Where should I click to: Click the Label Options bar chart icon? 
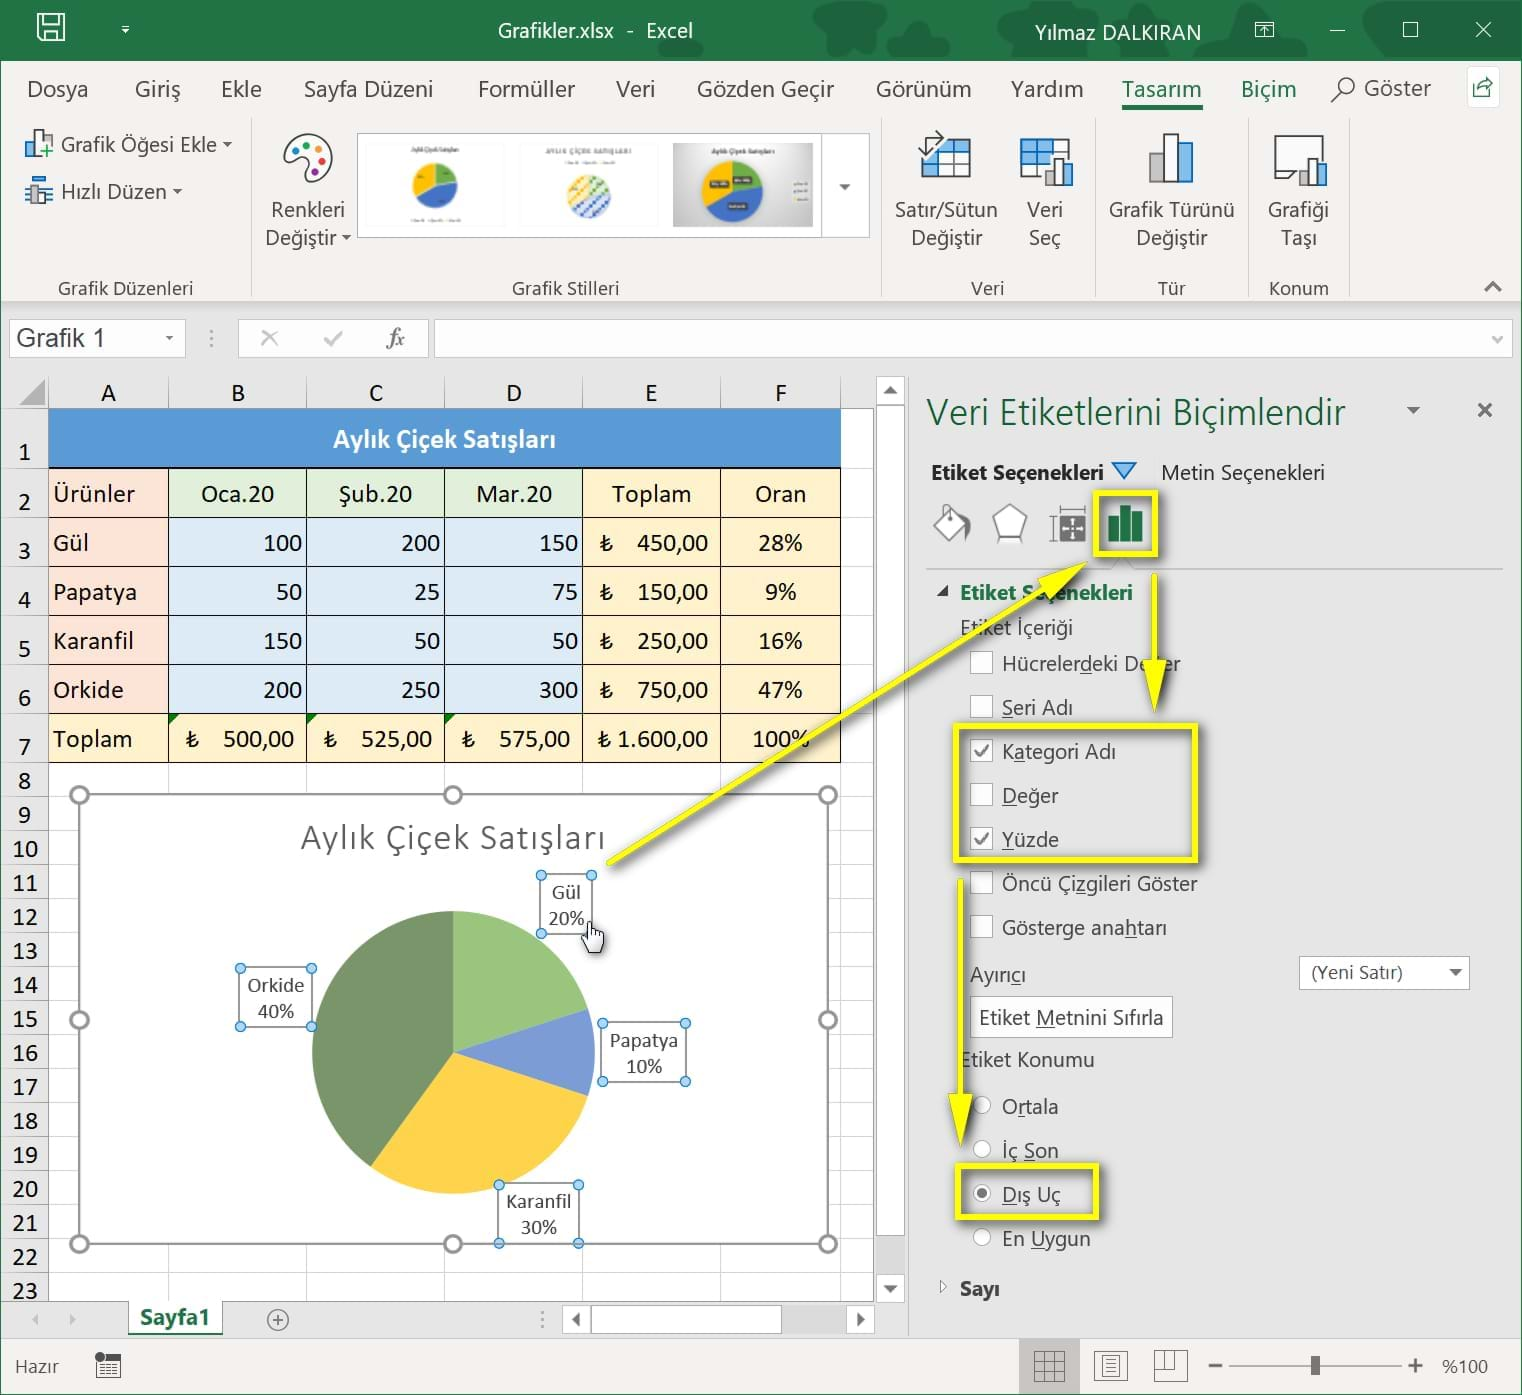(x=1125, y=523)
